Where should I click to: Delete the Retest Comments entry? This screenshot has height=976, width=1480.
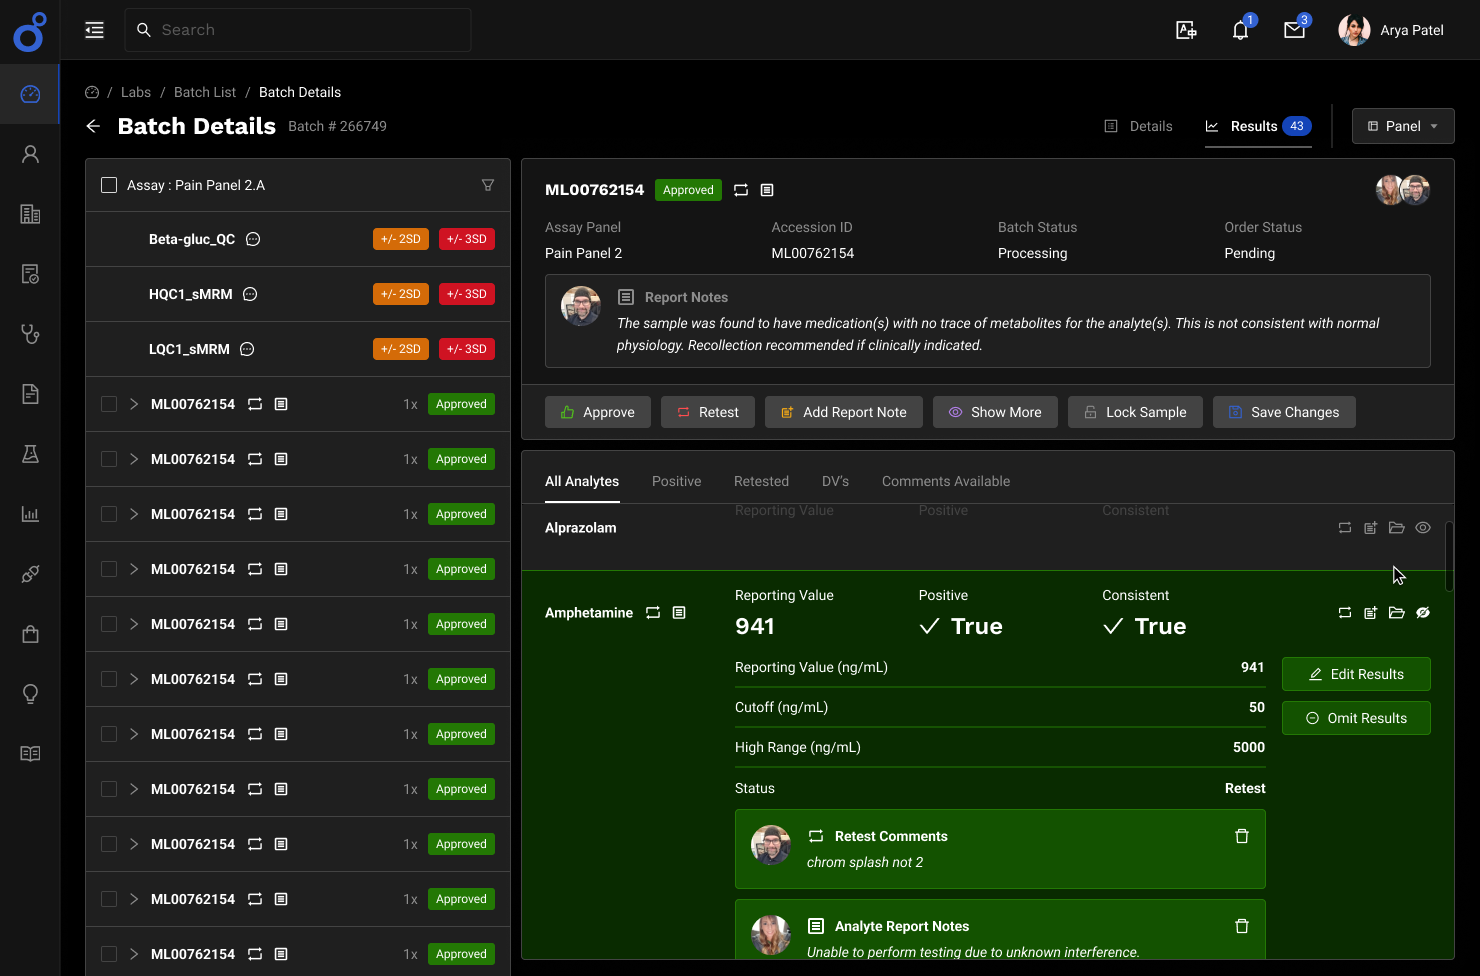(1242, 836)
